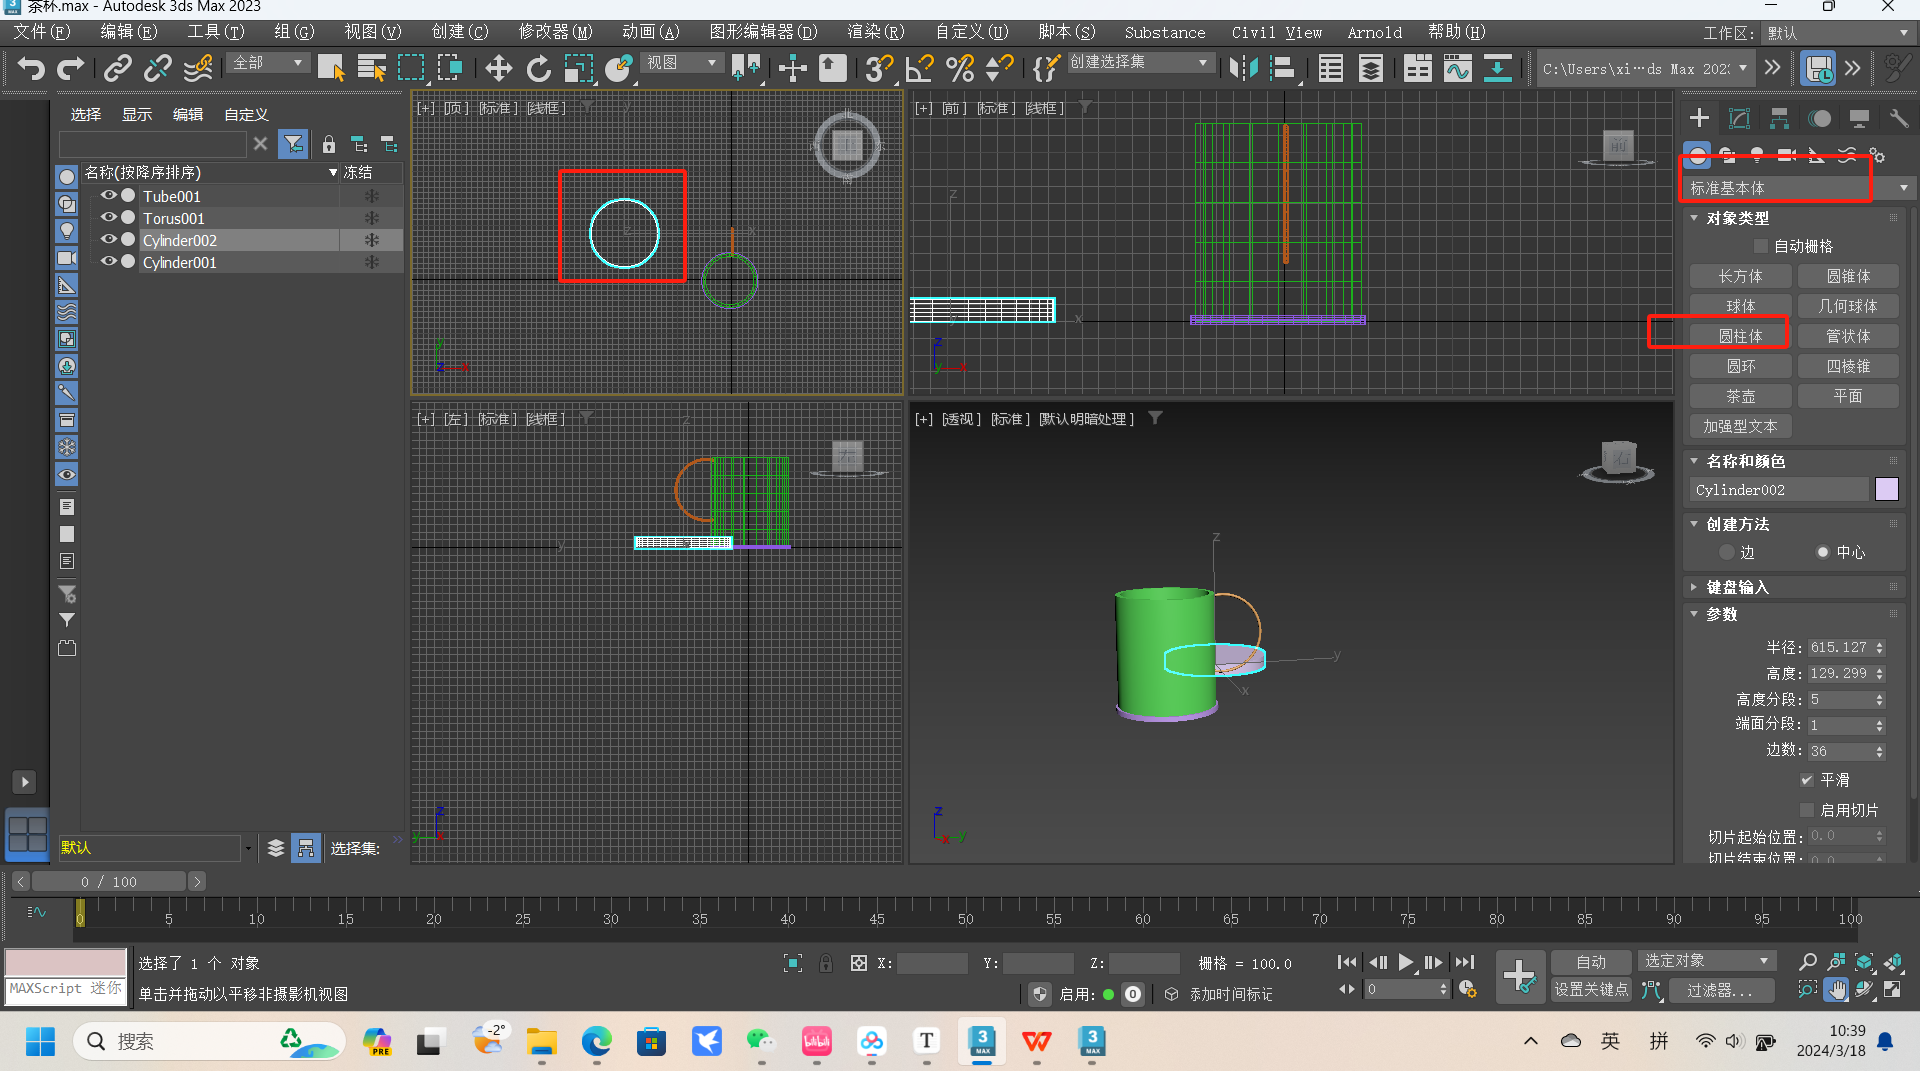Expand the 键盘输入 rollout

point(1694,587)
